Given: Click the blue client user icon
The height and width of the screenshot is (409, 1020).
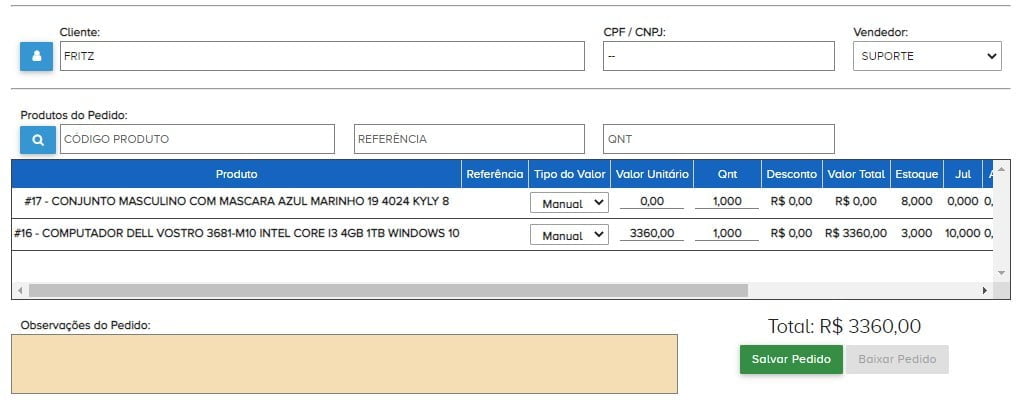Looking at the screenshot, I should click(x=36, y=56).
